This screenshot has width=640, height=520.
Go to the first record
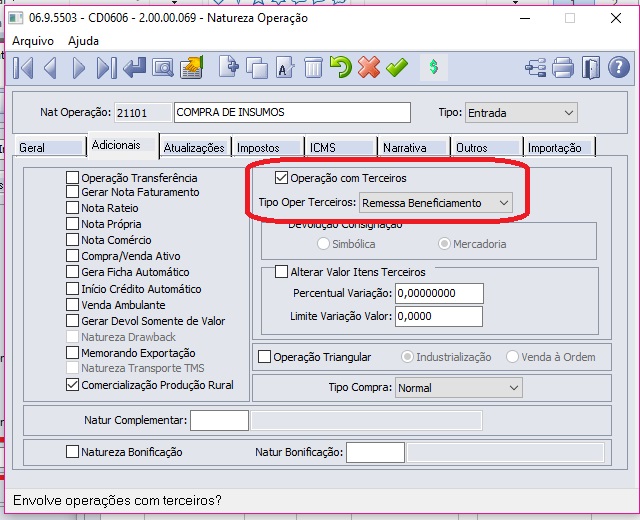[x=23, y=67]
